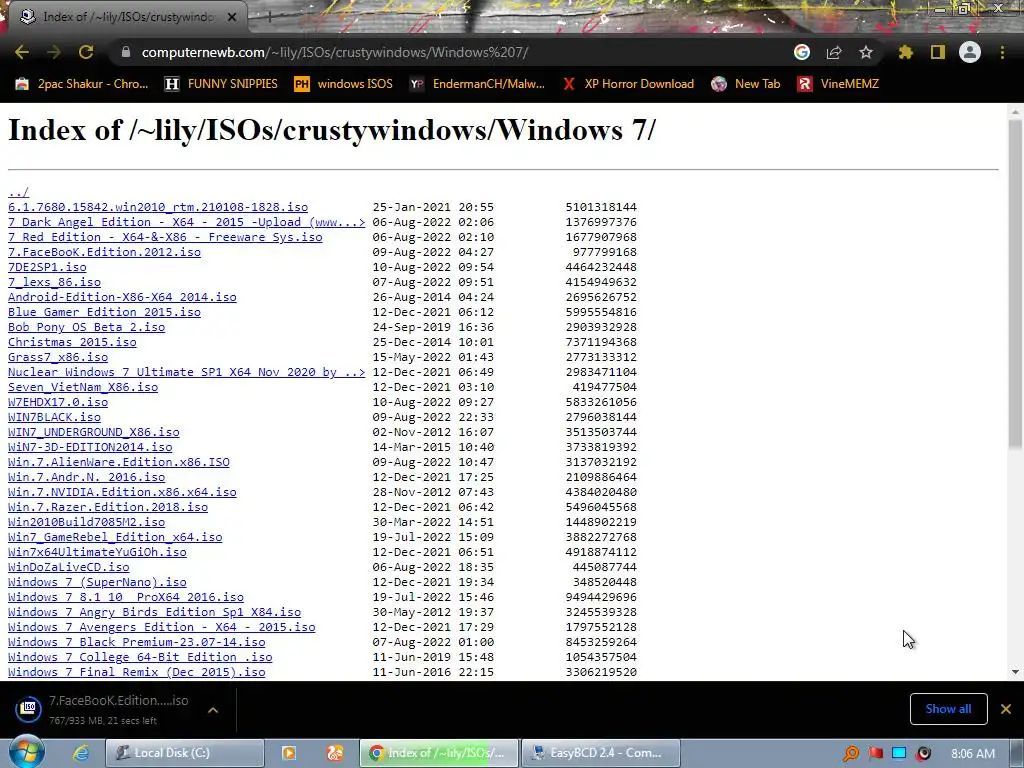The height and width of the screenshot is (768, 1024).
Task: Download 7.FaceBooK.Edition.2012.iso from list
Action: pyautogui.click(x=104, y=252)
